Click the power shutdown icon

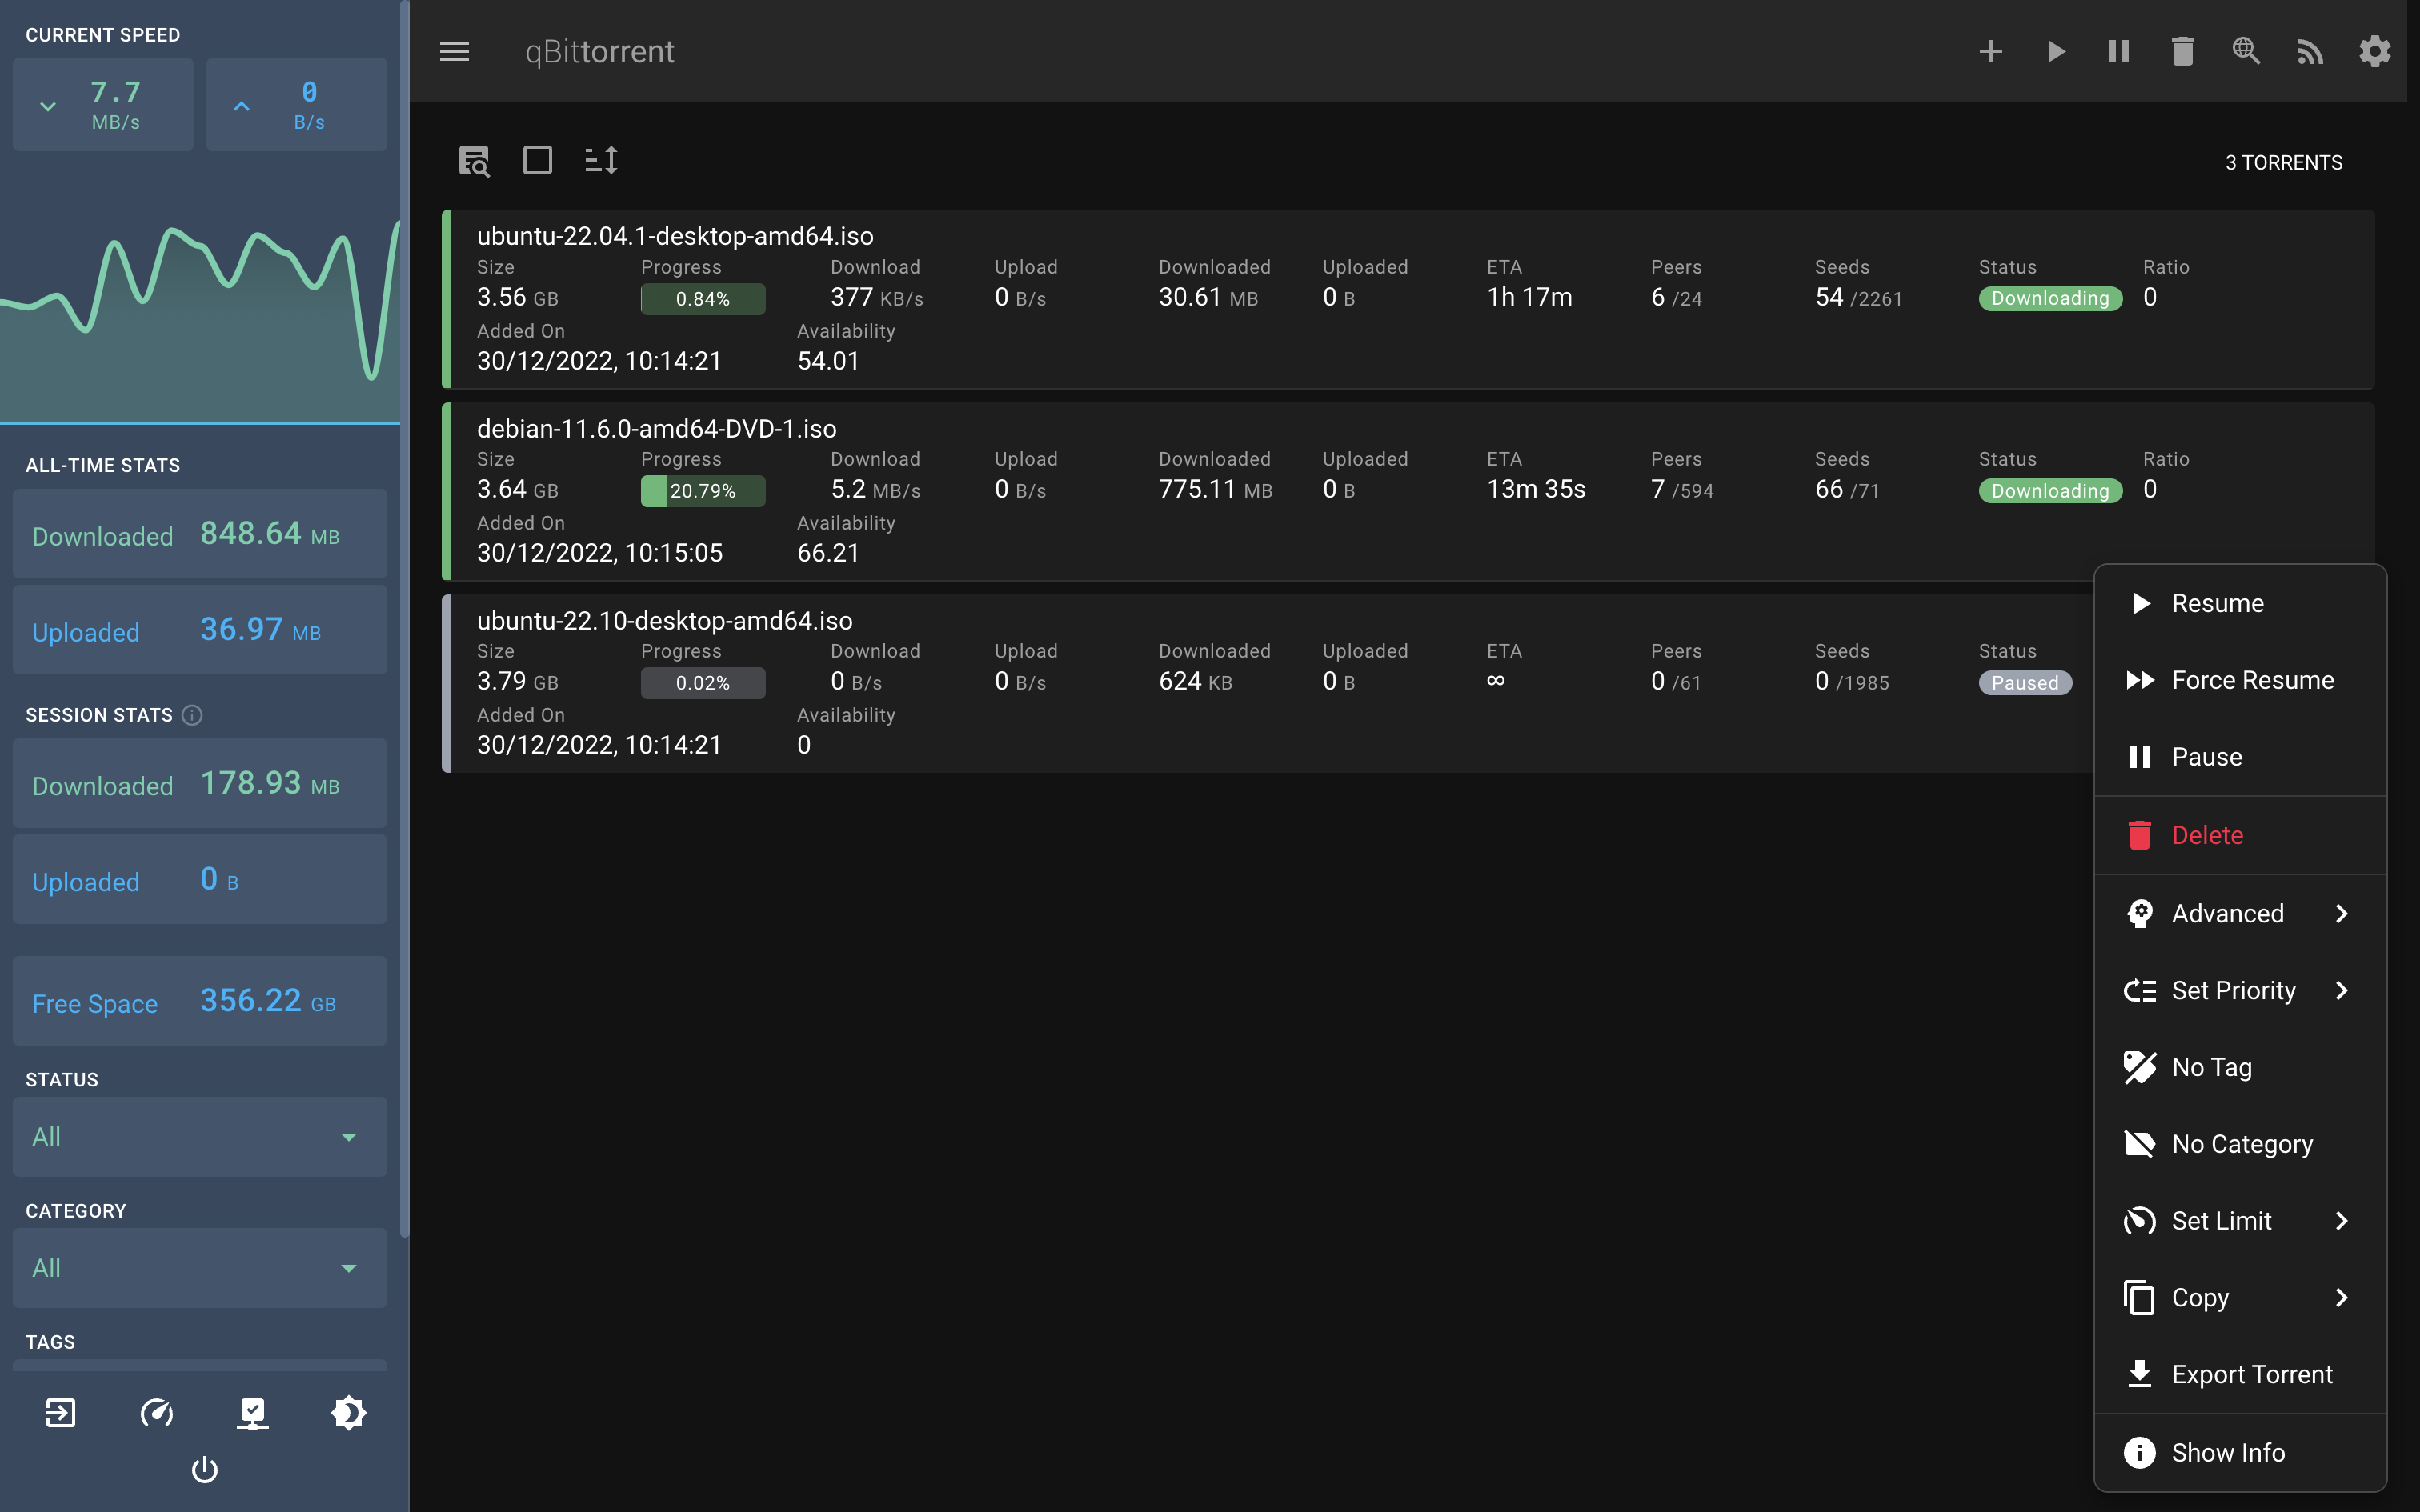204,1469
